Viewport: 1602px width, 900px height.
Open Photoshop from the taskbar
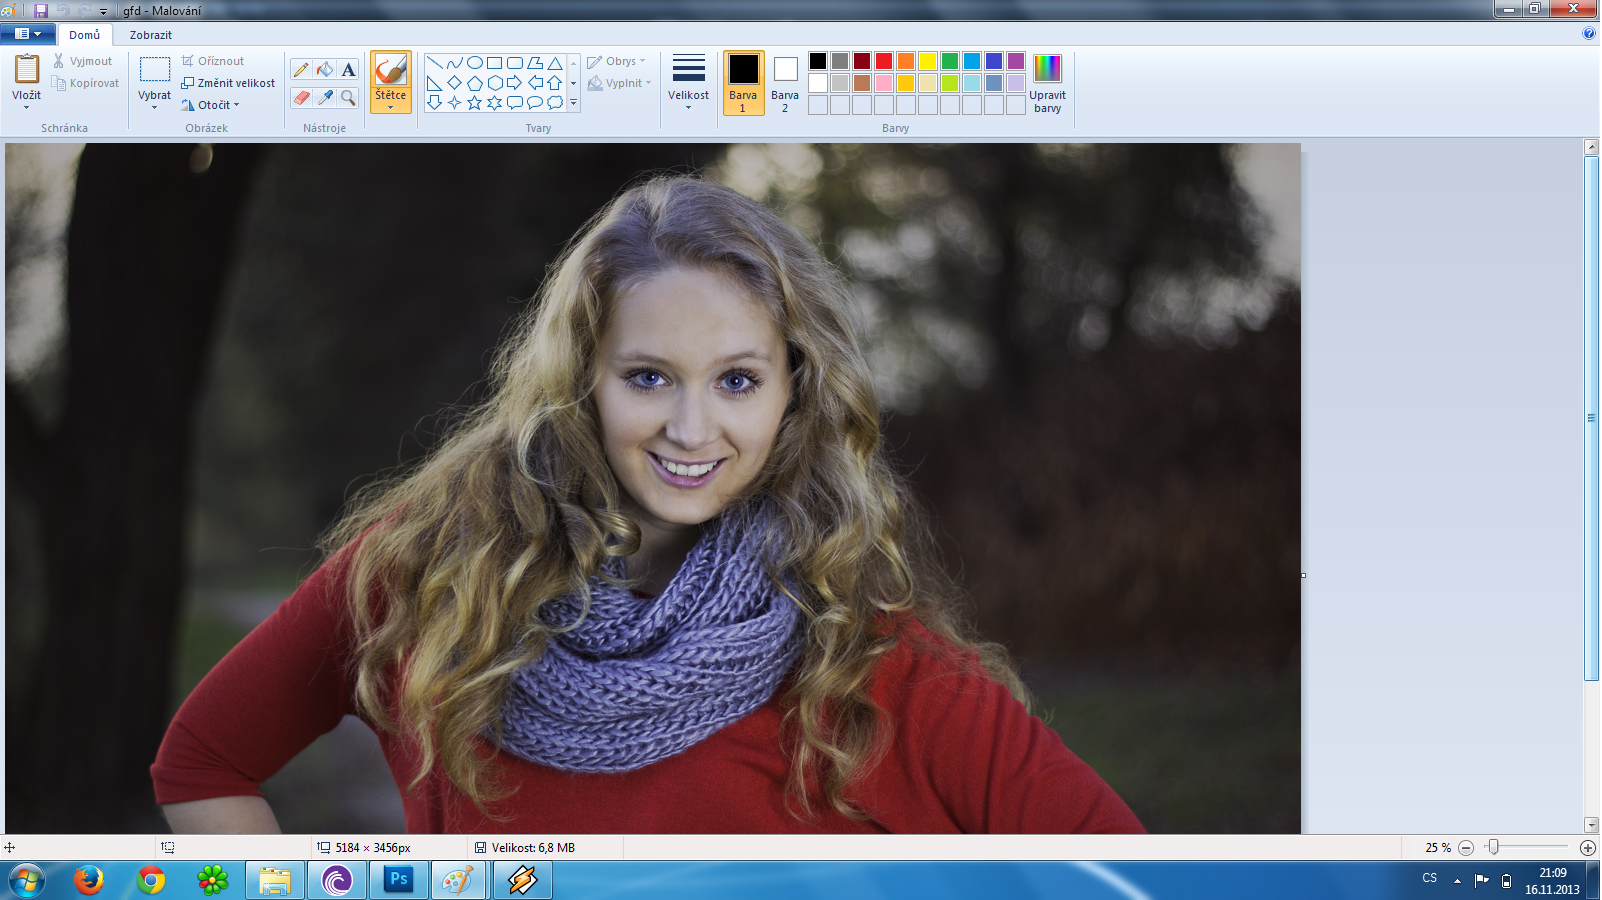(x=399, y=880)
